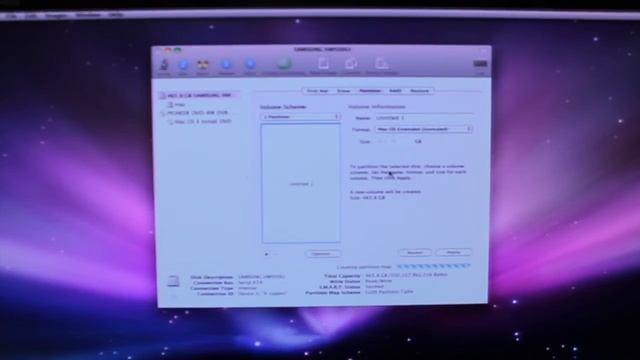The image size is (640, 360).
Task: Select the Partition tab
Action: point(370,91)
